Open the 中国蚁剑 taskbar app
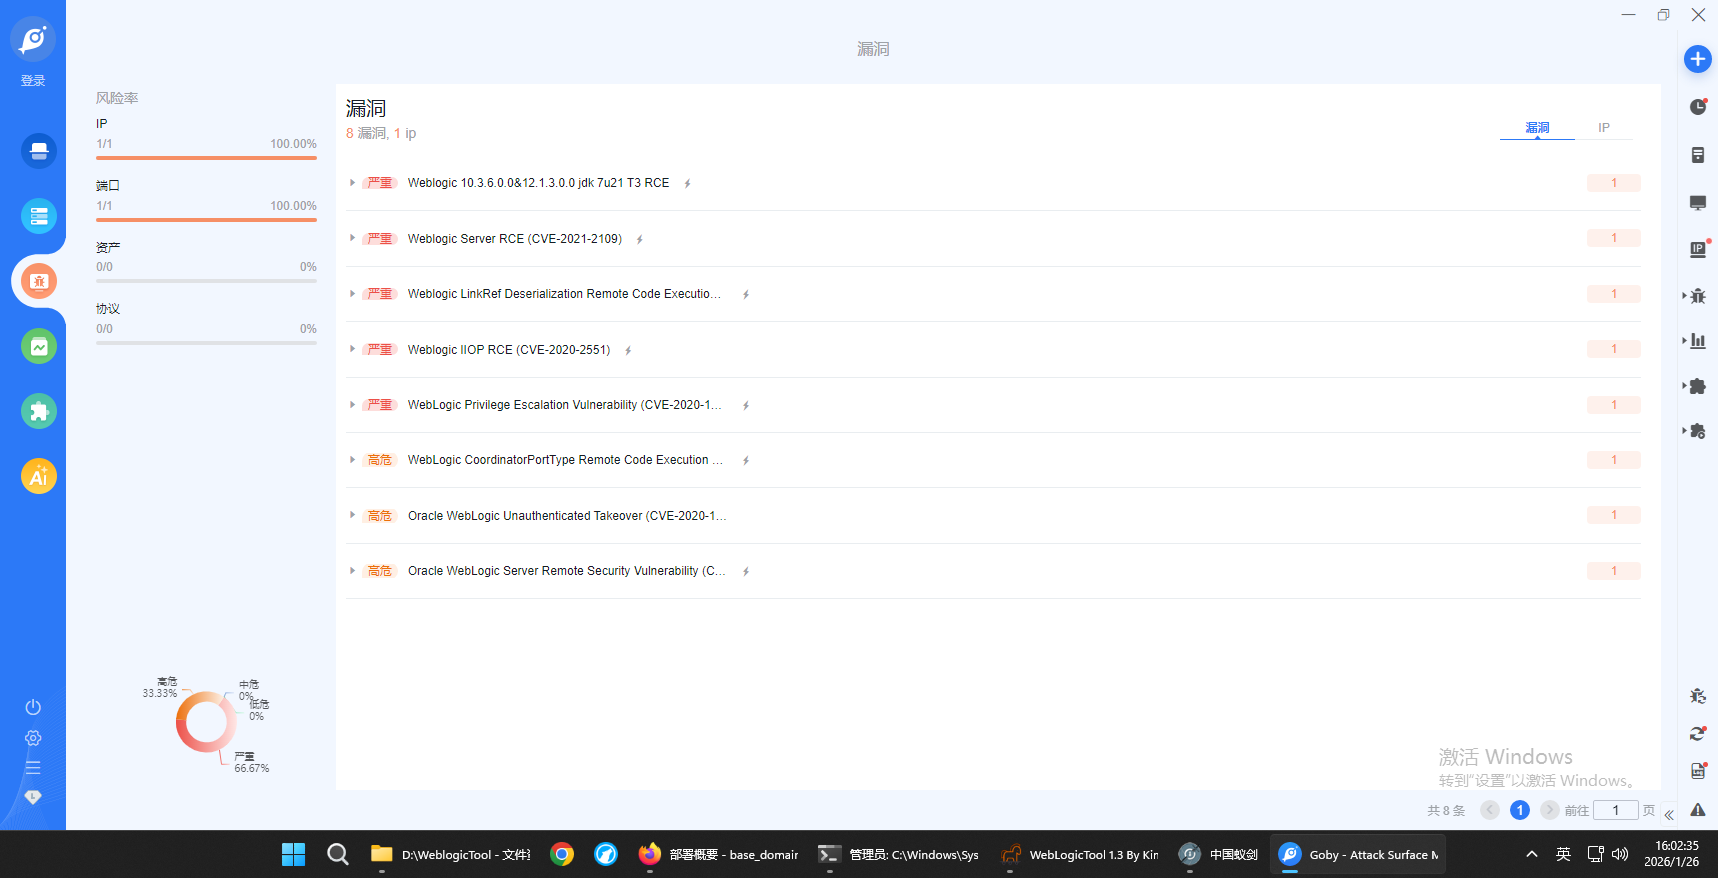1718x878 pixels. coord(1218,854)
